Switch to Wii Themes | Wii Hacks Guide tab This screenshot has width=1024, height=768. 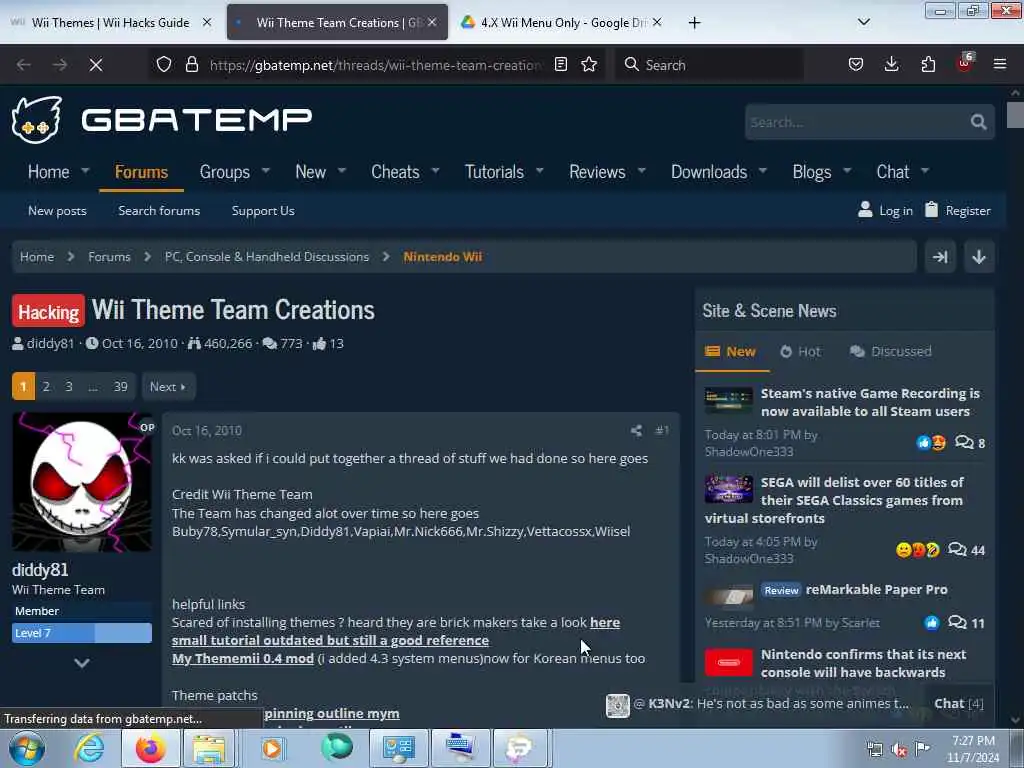click(111, 22)
